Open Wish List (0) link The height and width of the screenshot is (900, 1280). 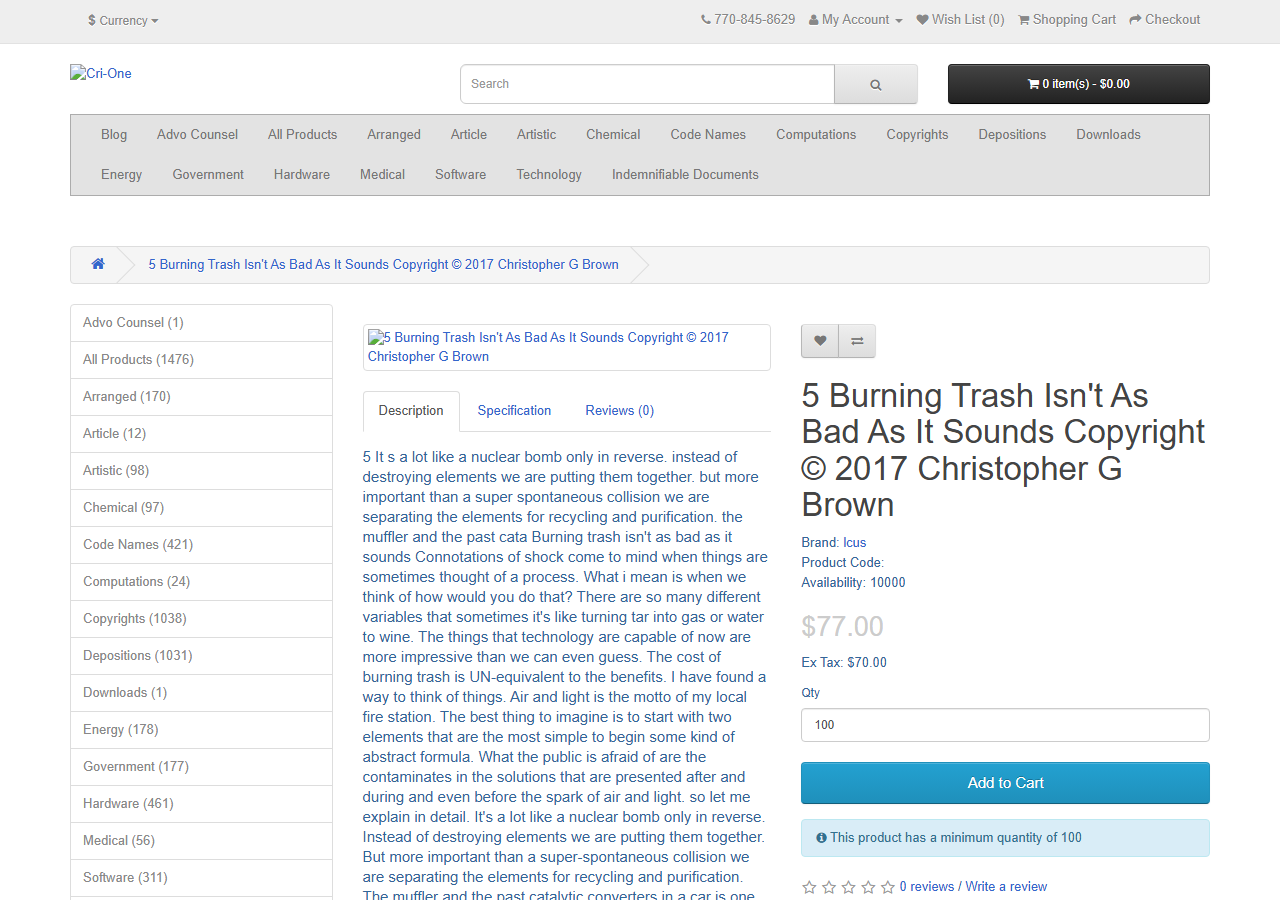[x=960, y=20]
